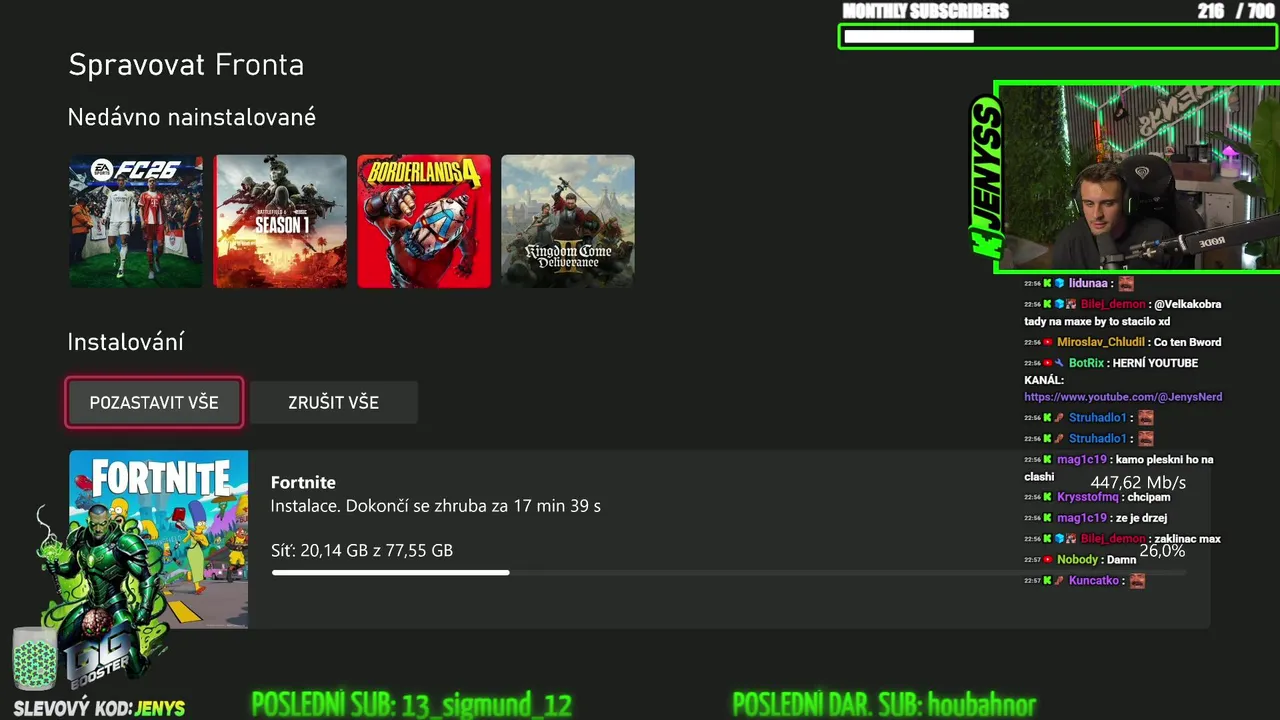Click the YouTube badge beside Miroslav_Chludil
This screenshot has height=720, width=1280.
coord(1048,342)
